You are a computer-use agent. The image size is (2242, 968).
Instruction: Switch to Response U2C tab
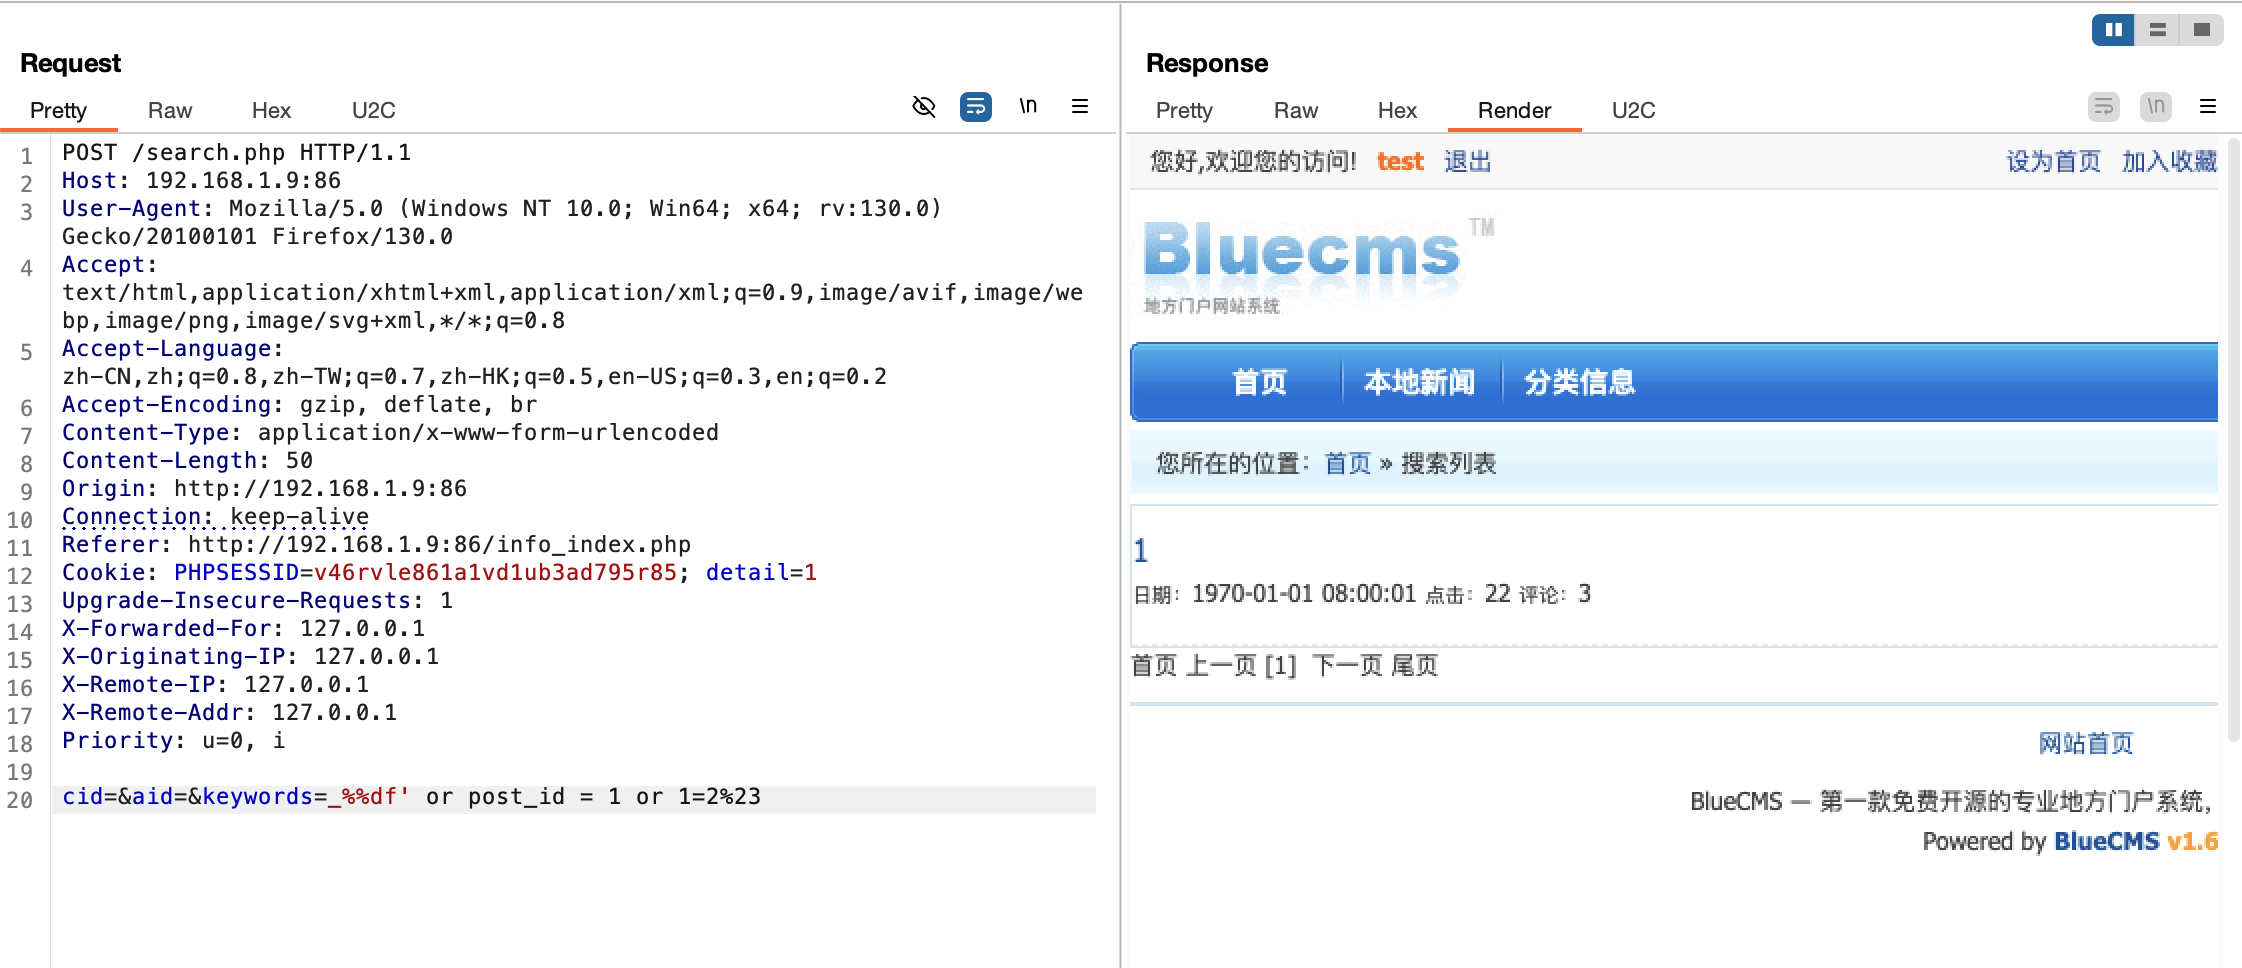1634,110
